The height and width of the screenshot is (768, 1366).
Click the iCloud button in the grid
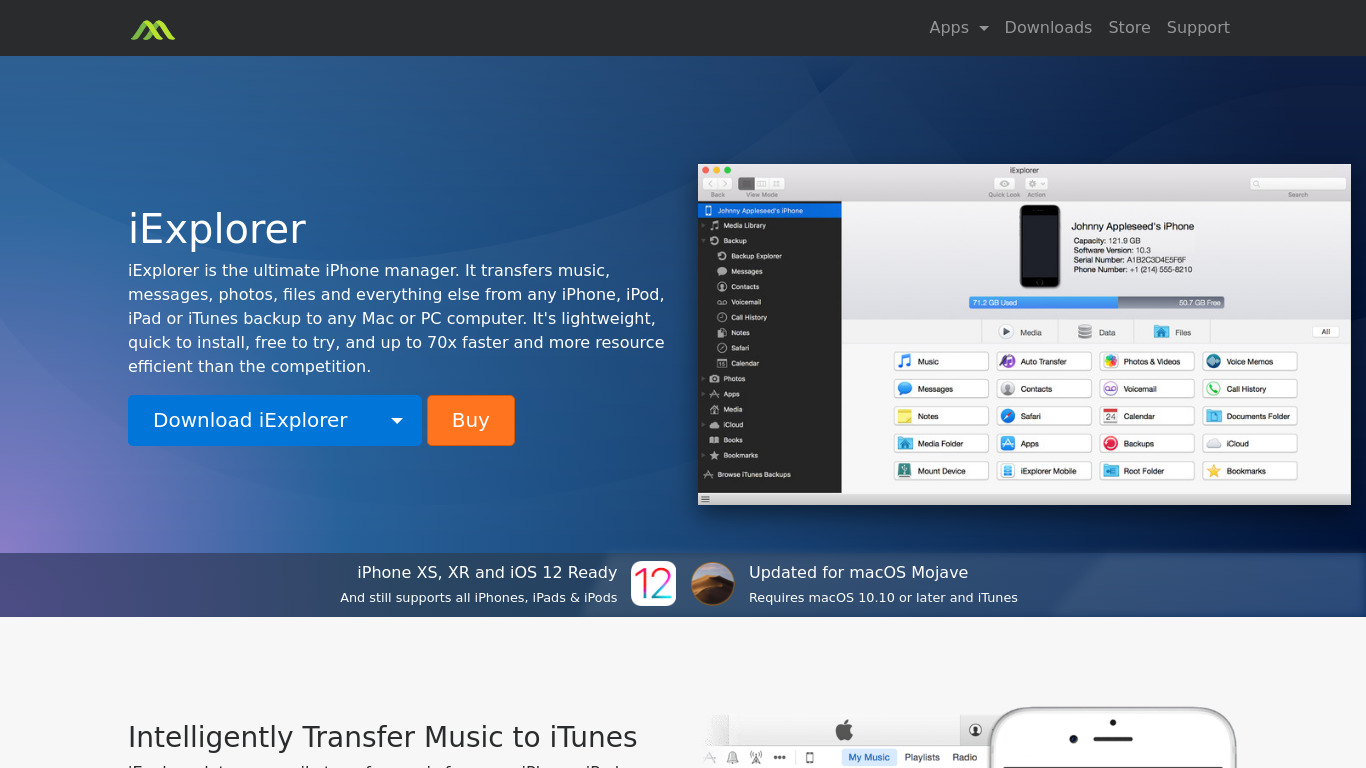tap(1250, 443)
